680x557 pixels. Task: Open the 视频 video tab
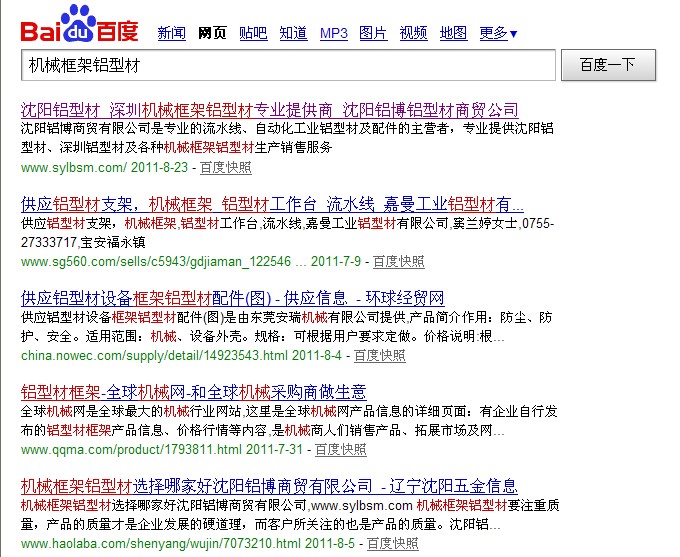[x=413, y=34]
